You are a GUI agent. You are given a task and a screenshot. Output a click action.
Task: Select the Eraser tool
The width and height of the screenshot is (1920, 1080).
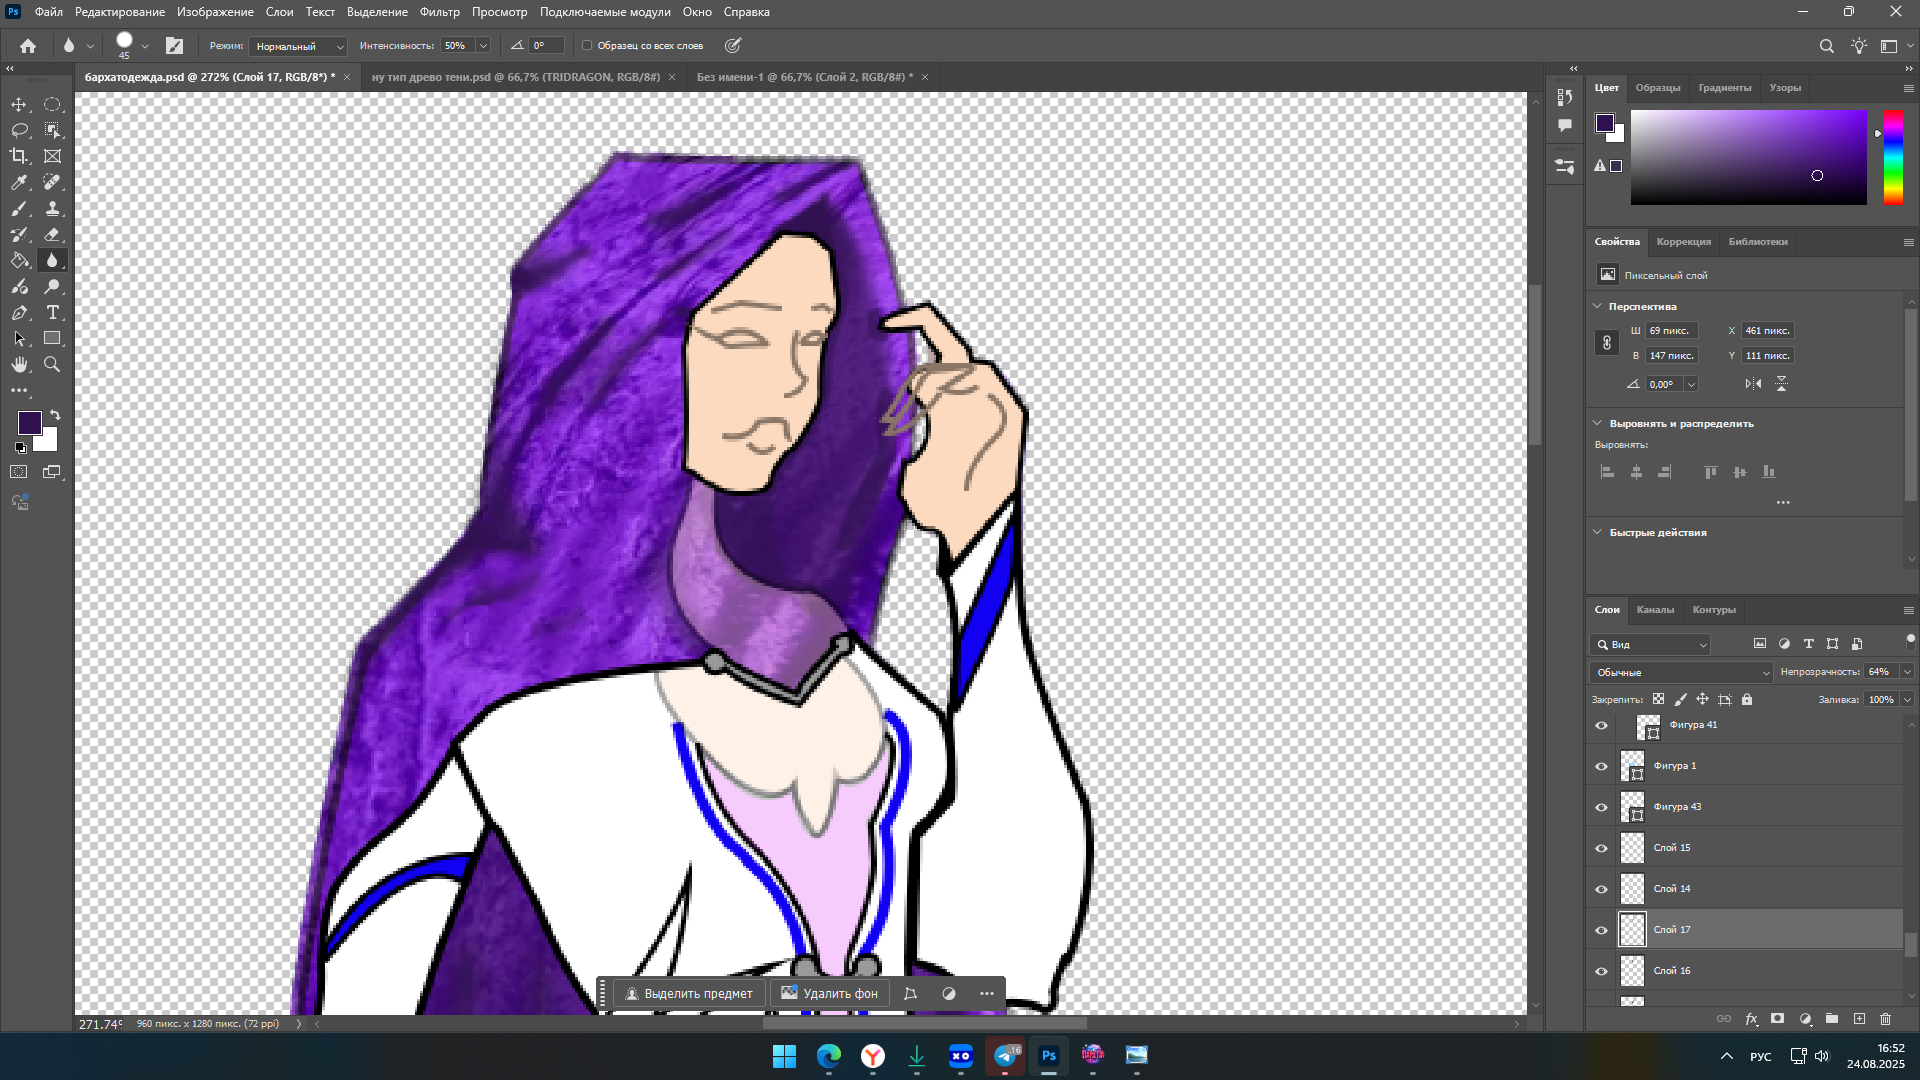pos(52,234)
